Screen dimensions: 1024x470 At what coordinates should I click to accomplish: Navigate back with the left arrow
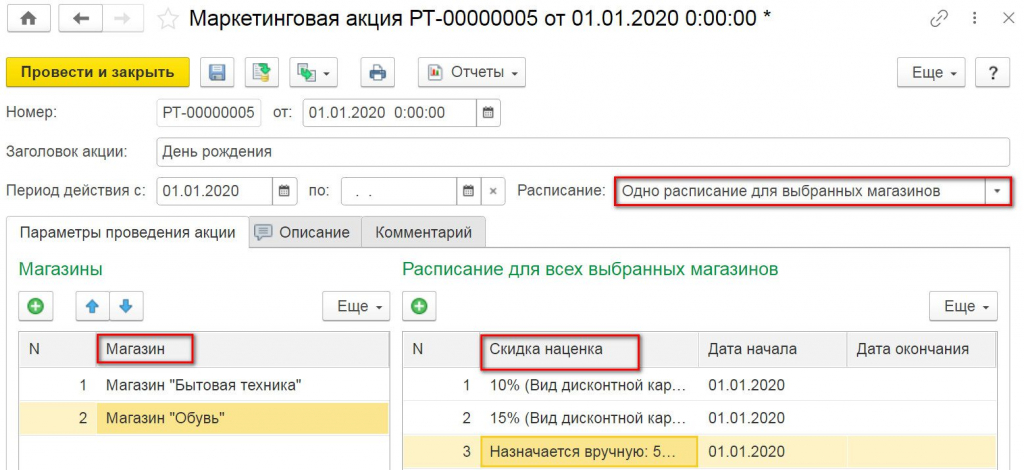pyautogui.click(x=81, y=19)
